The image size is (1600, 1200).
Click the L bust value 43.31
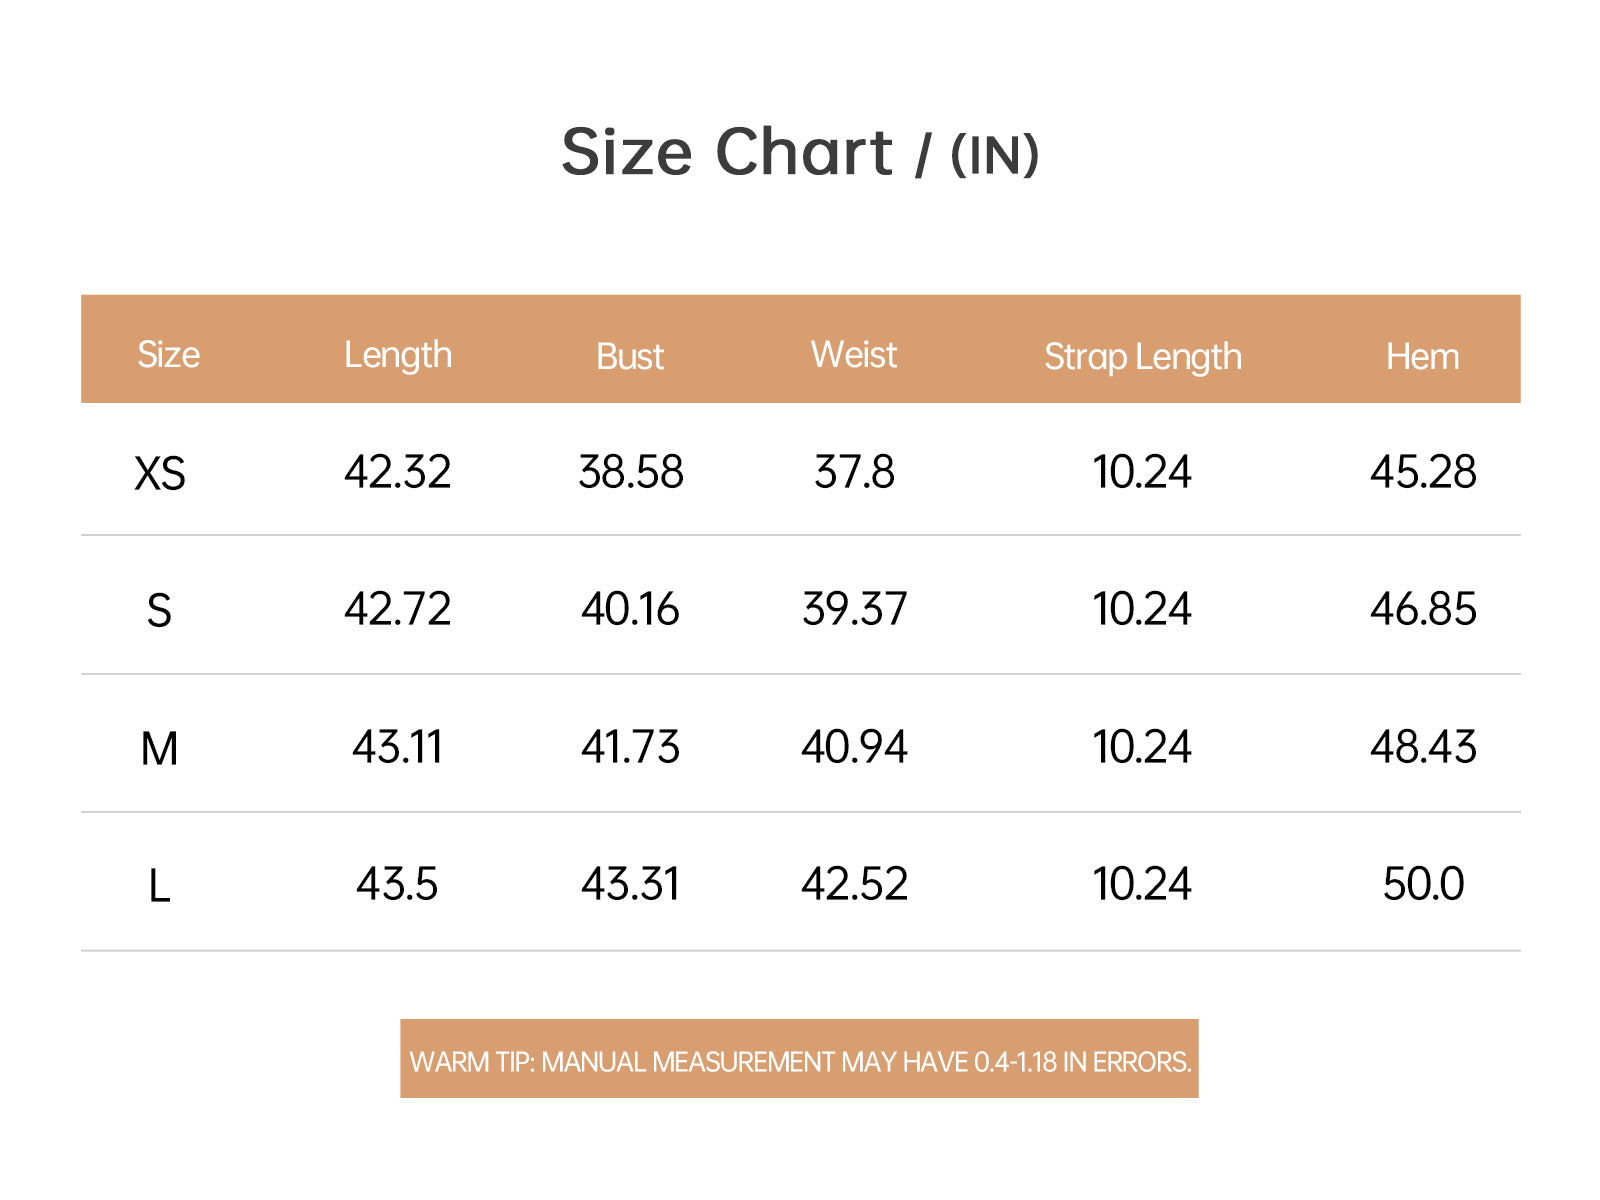(630, 884)
